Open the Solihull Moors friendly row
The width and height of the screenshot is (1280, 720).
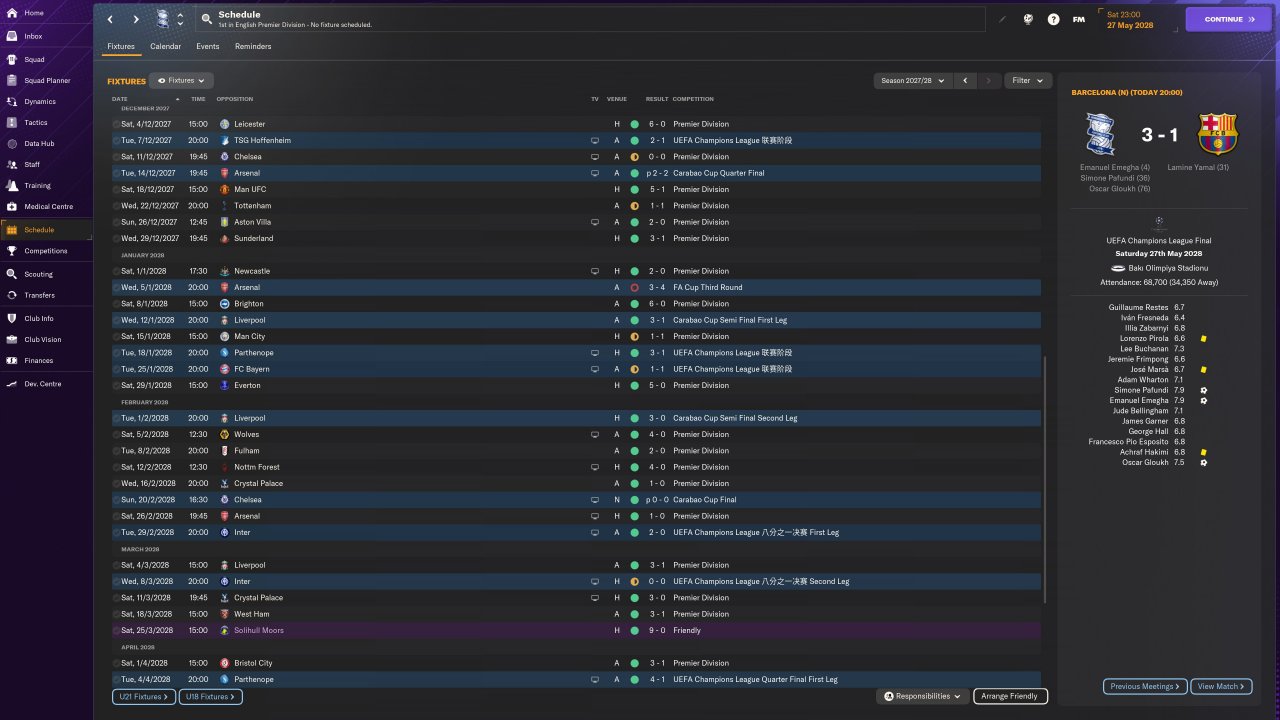click(x=576, y=630)
